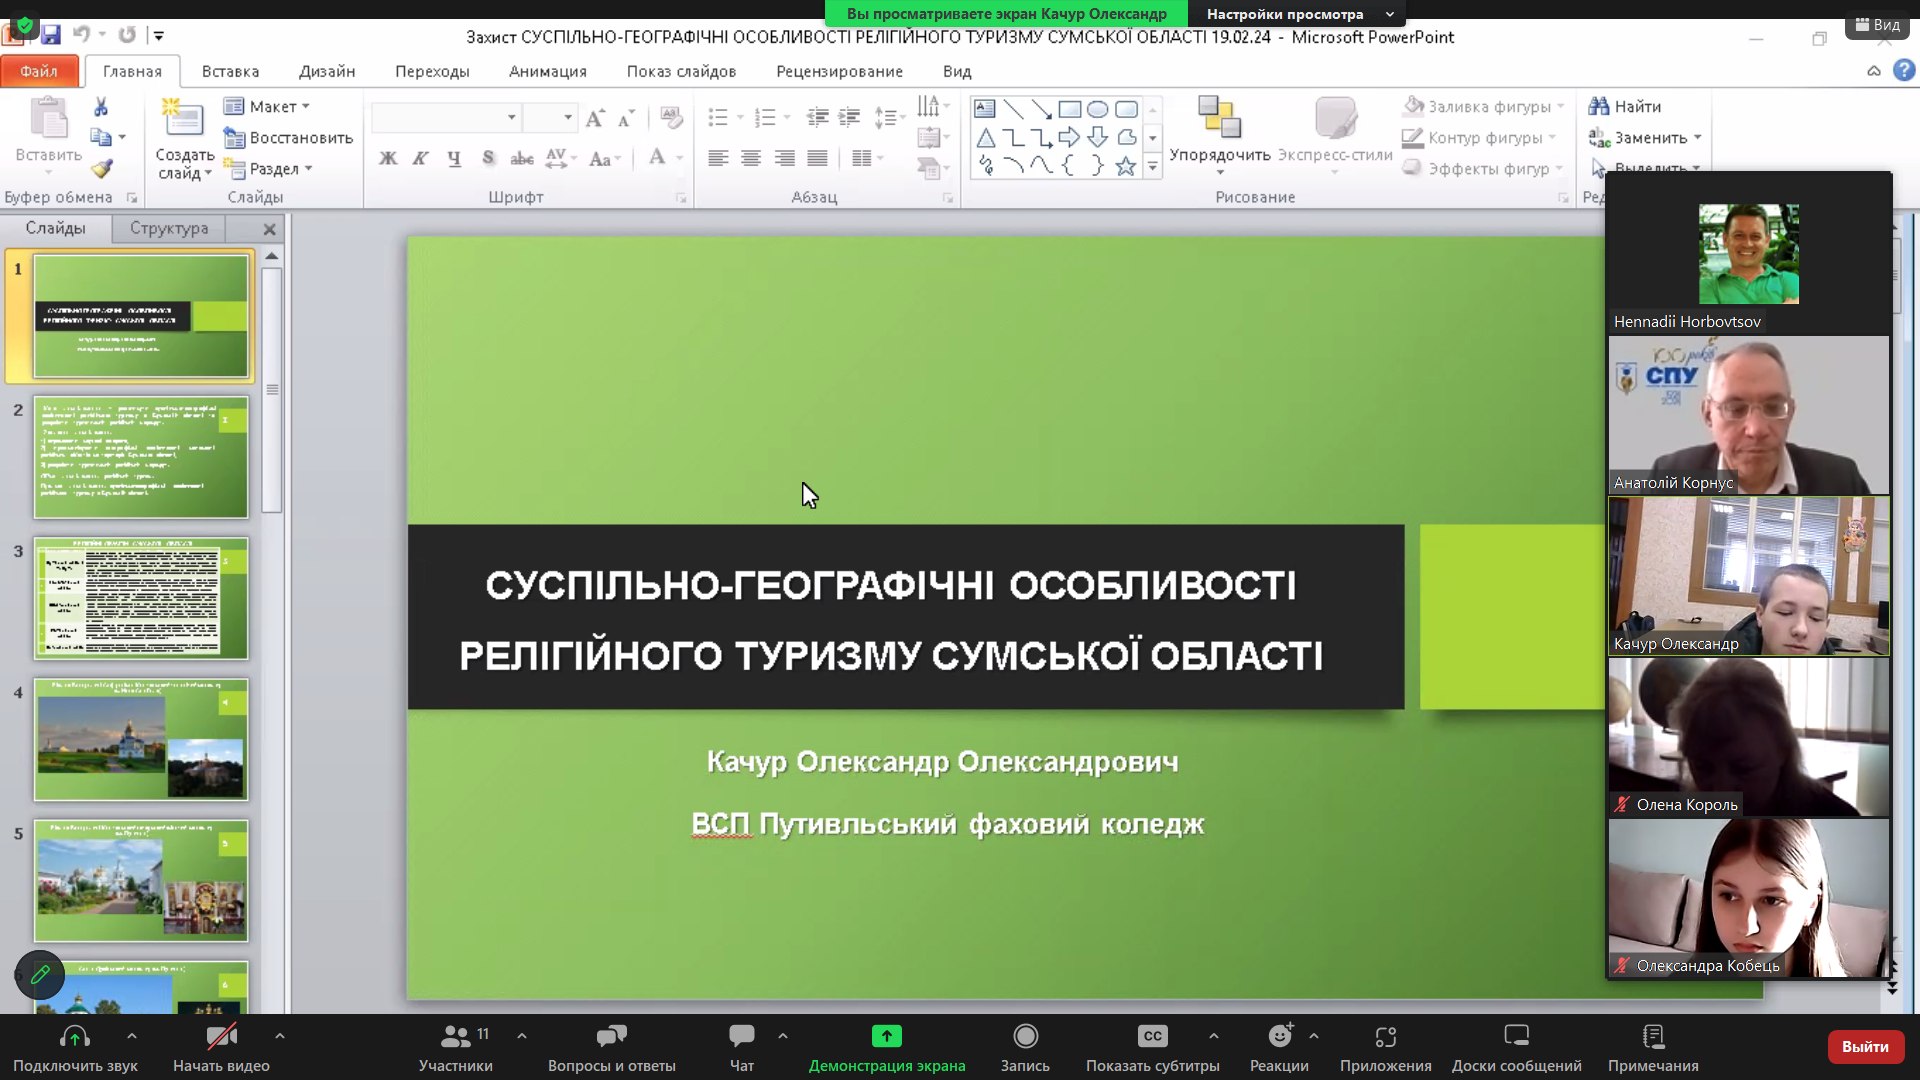Click the Record icon in Zoom toolbar

pos(1025,1036)
